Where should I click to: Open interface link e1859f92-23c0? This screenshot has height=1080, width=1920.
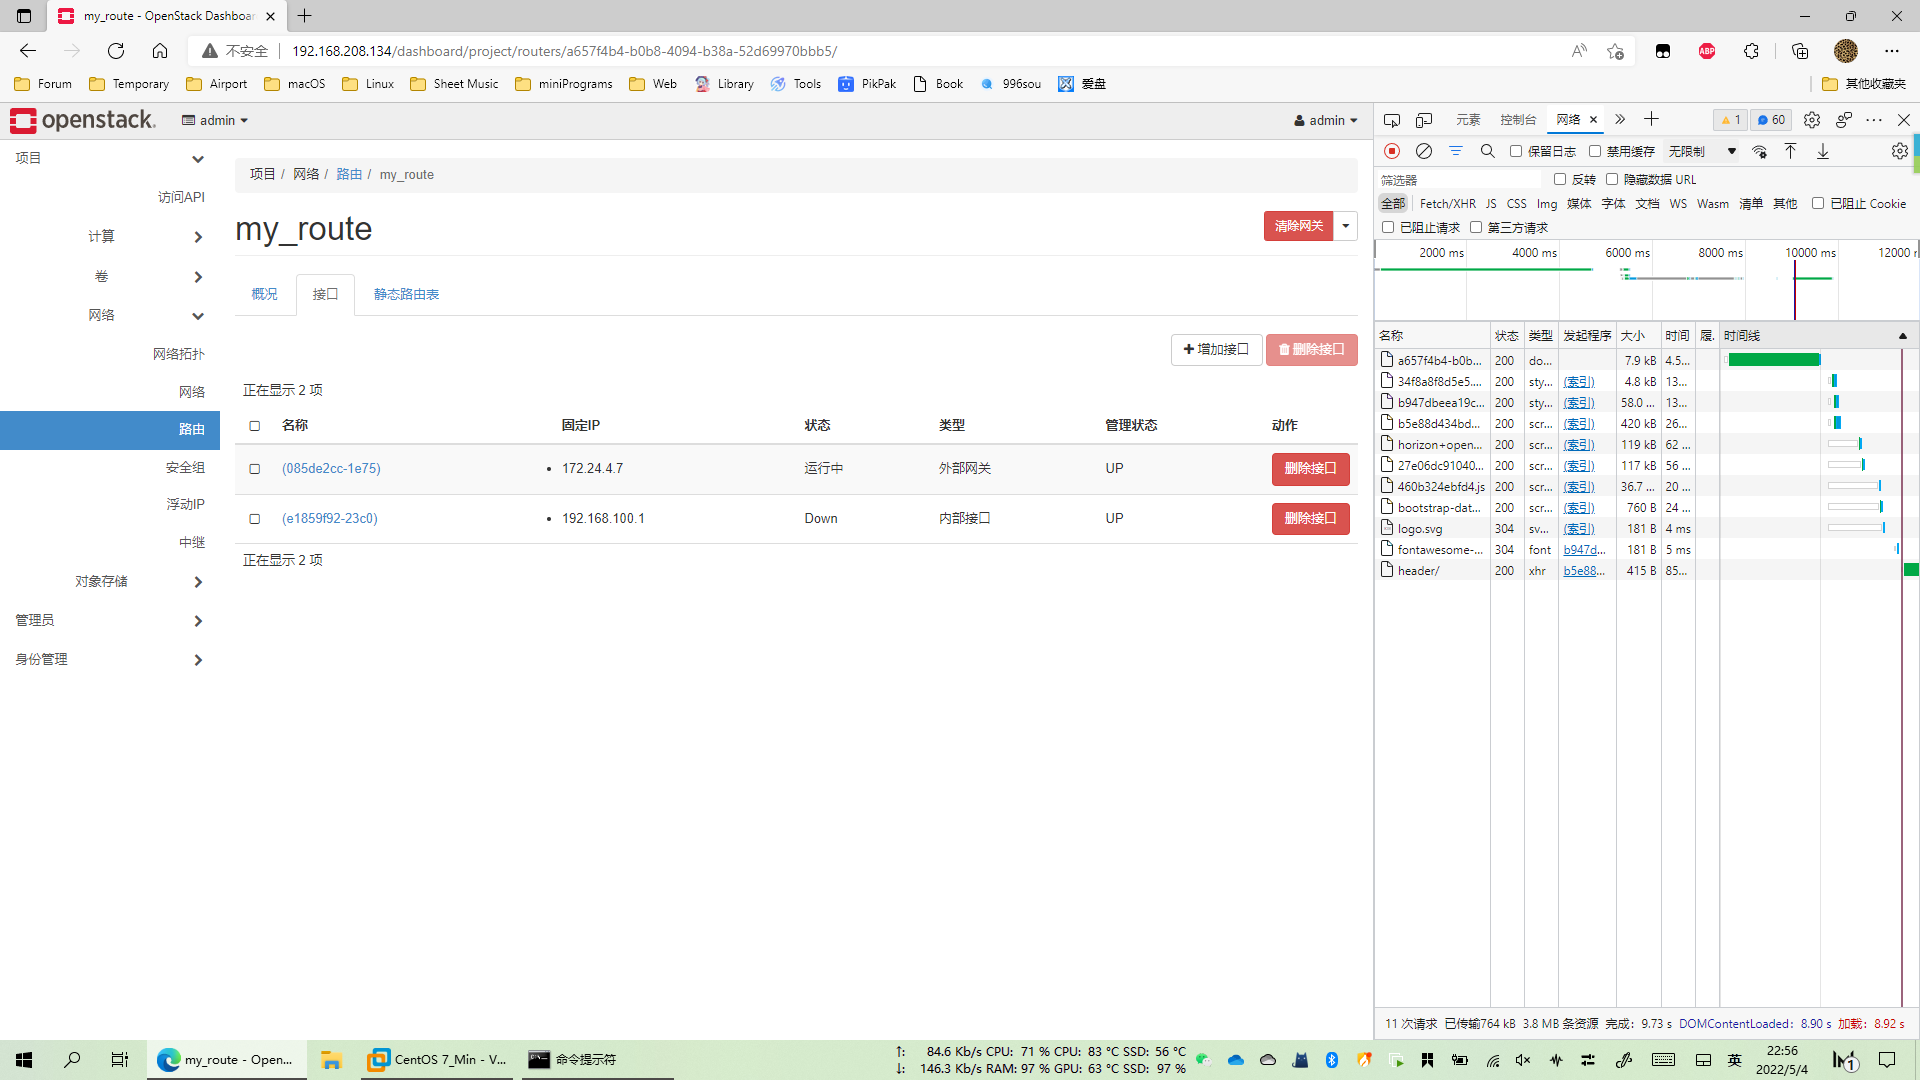click(x=330, y=518)
